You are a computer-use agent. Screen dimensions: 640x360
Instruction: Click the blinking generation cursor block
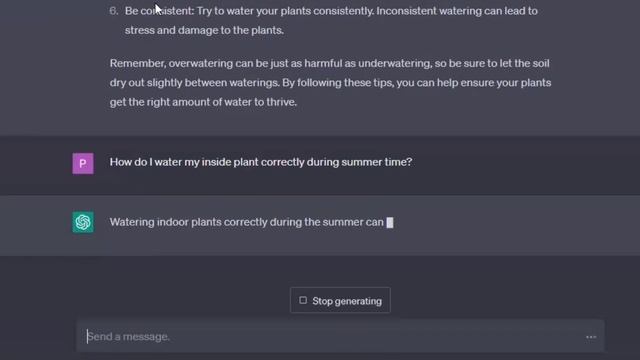pos(390,222)
